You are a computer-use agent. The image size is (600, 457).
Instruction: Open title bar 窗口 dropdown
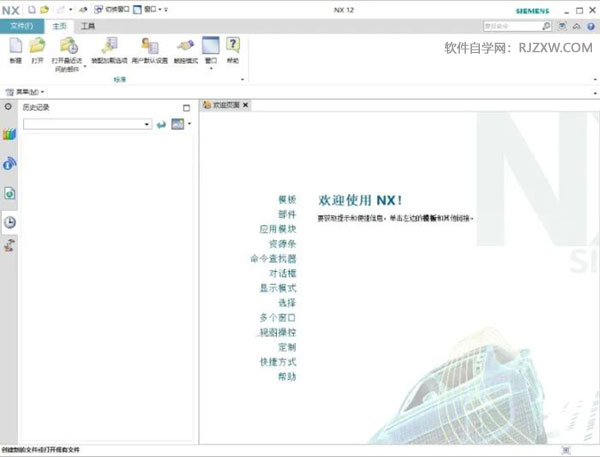tap(148, 9)
